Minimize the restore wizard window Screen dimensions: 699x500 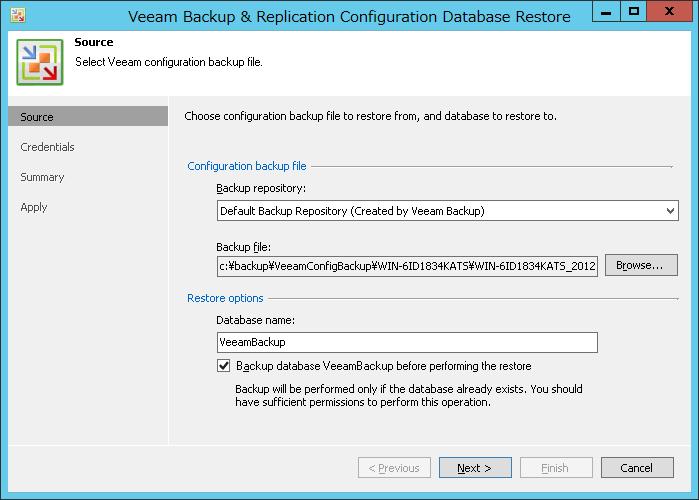pyautogui.click(x=606, y=12)
